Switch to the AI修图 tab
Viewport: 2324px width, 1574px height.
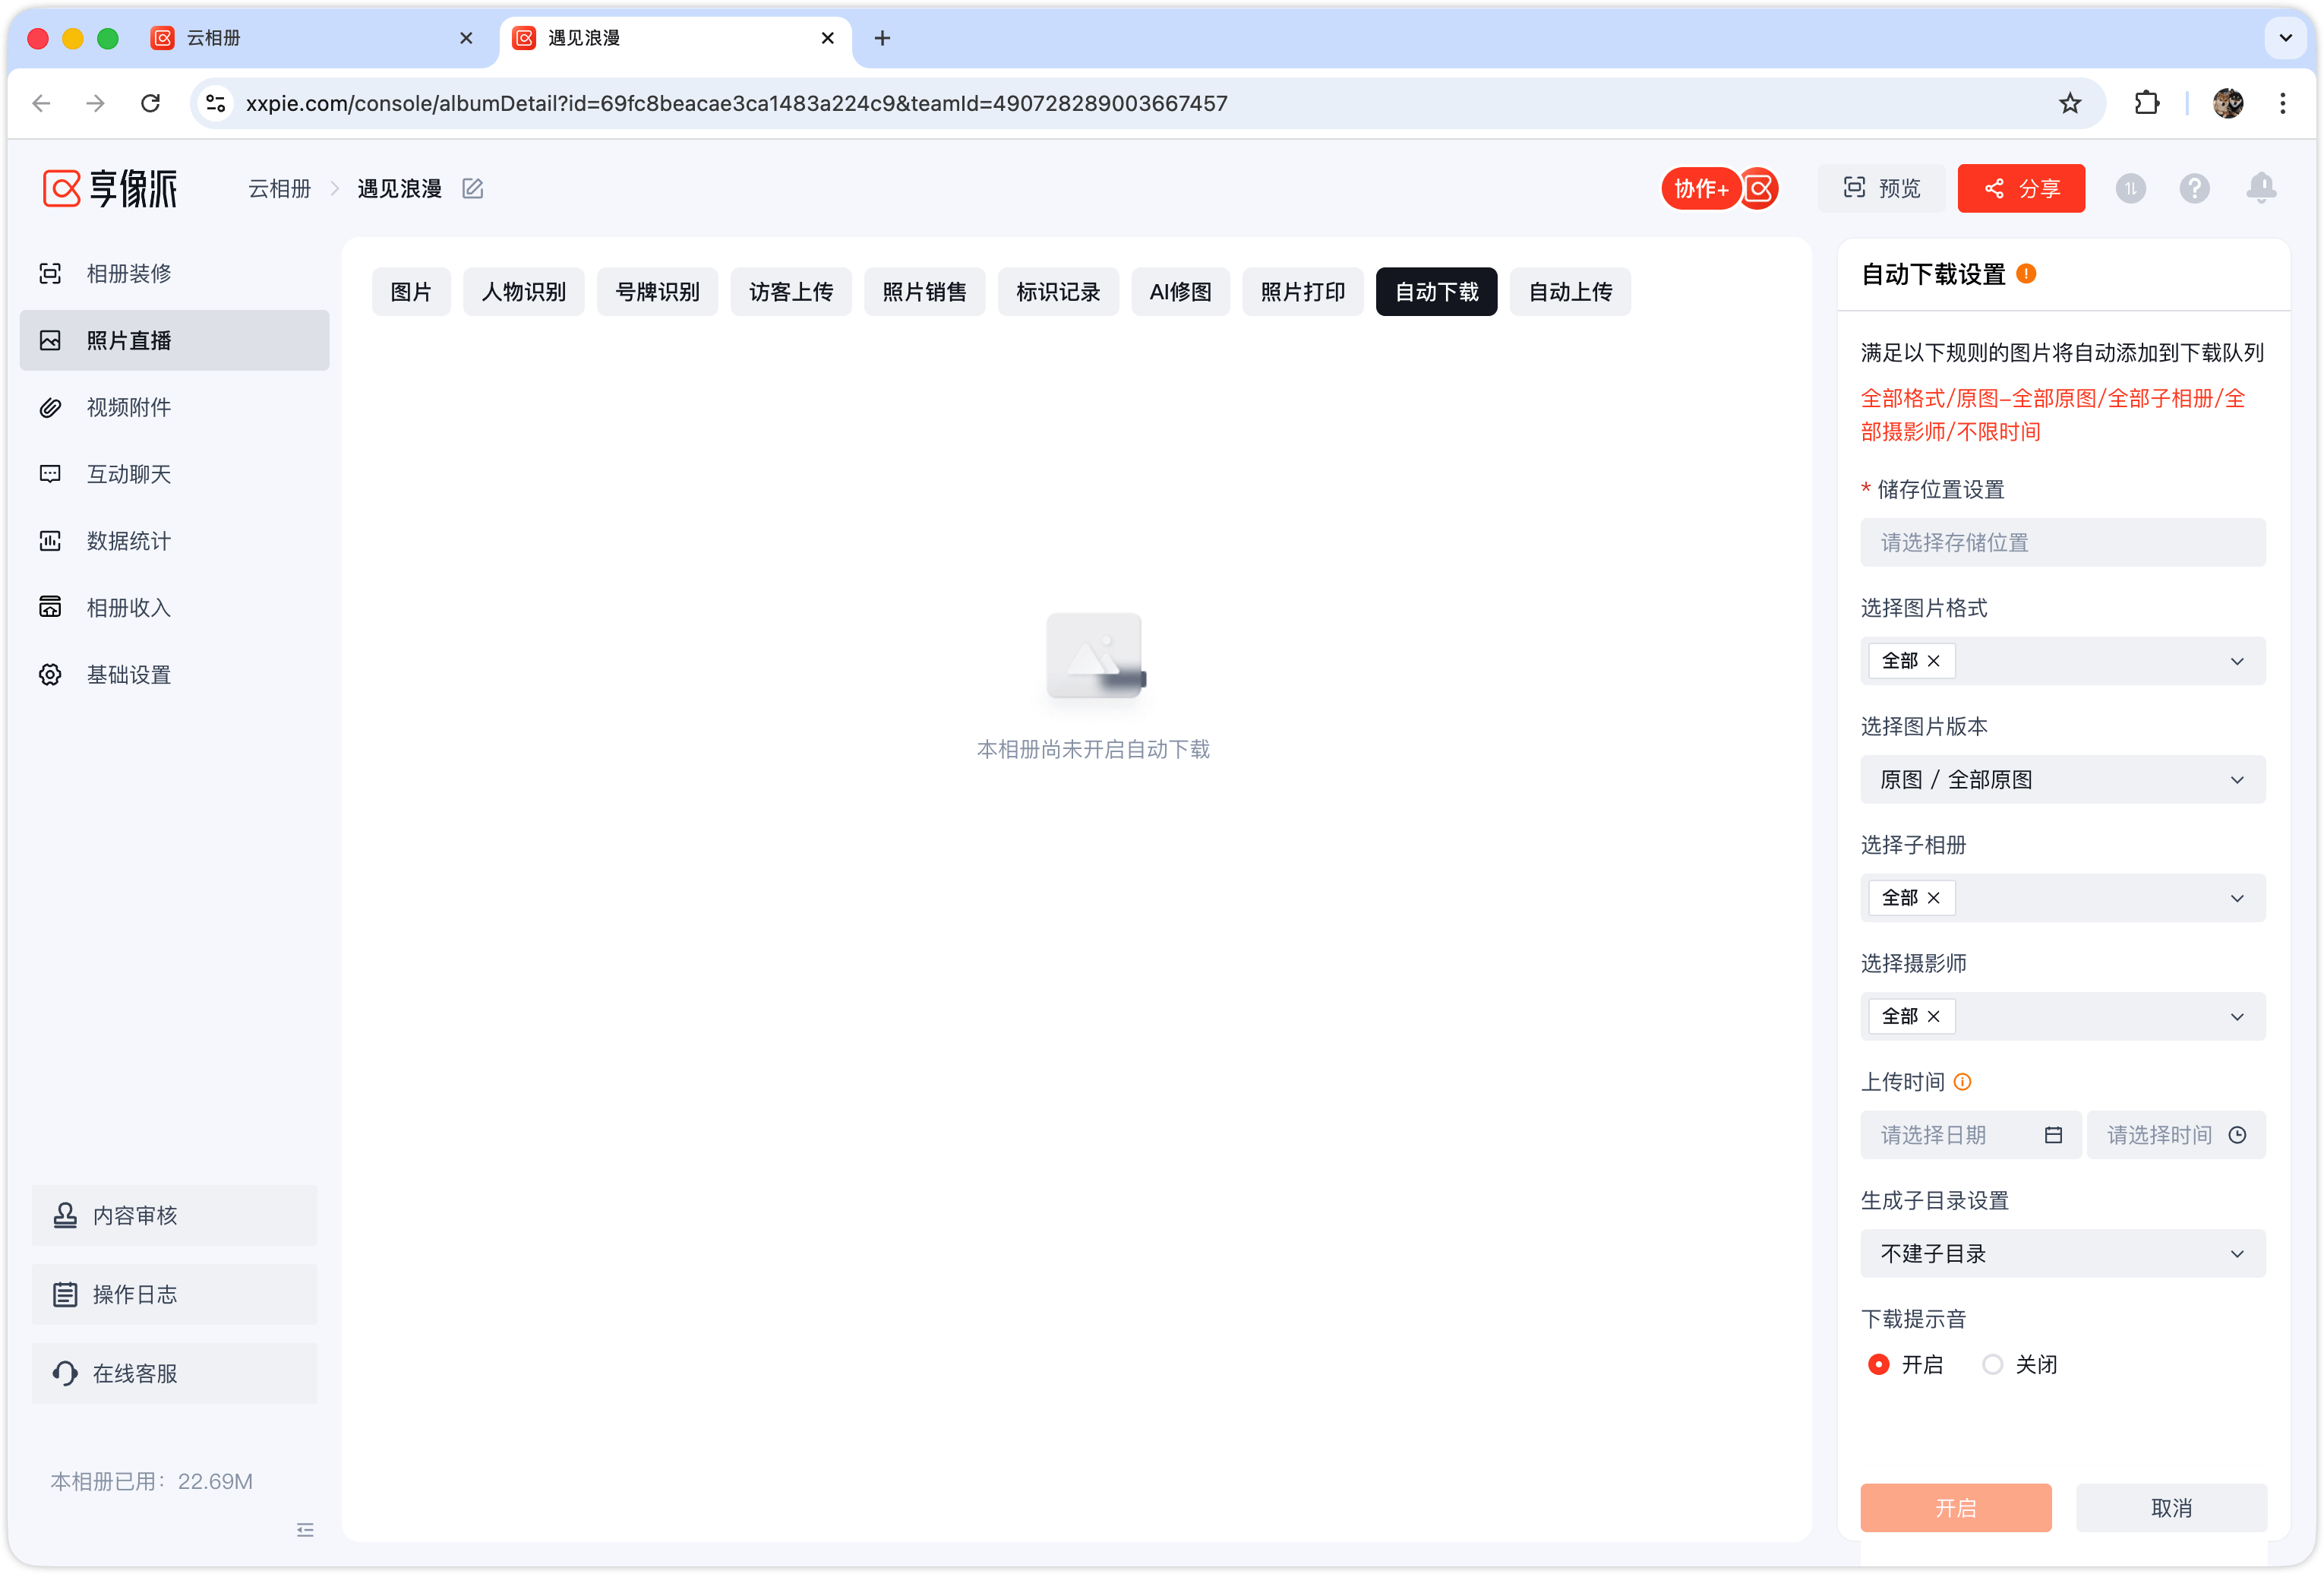point(1180,291)
